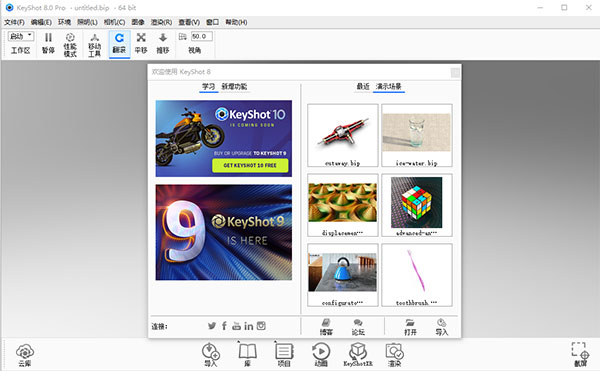
Task: Click the LinkedIn icon
Action: (x=249, y=326)
